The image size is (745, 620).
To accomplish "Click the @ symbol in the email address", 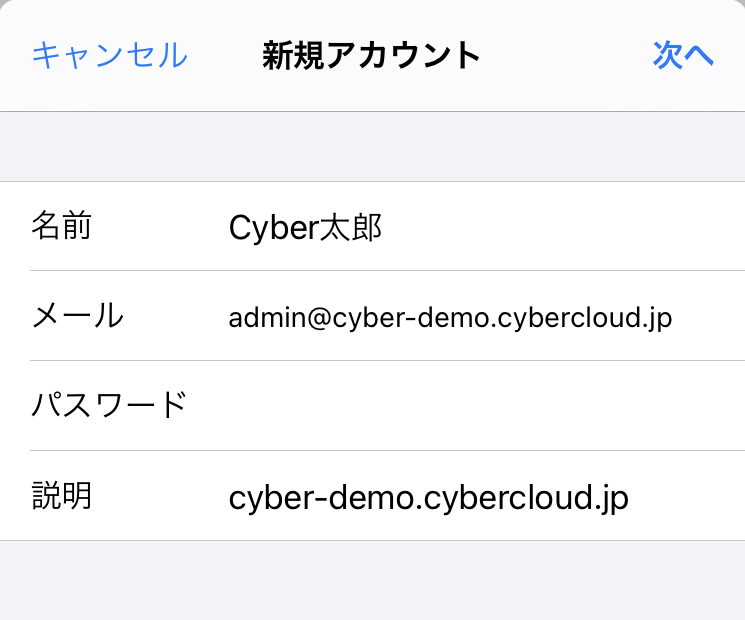I will [x=319, y=318].
